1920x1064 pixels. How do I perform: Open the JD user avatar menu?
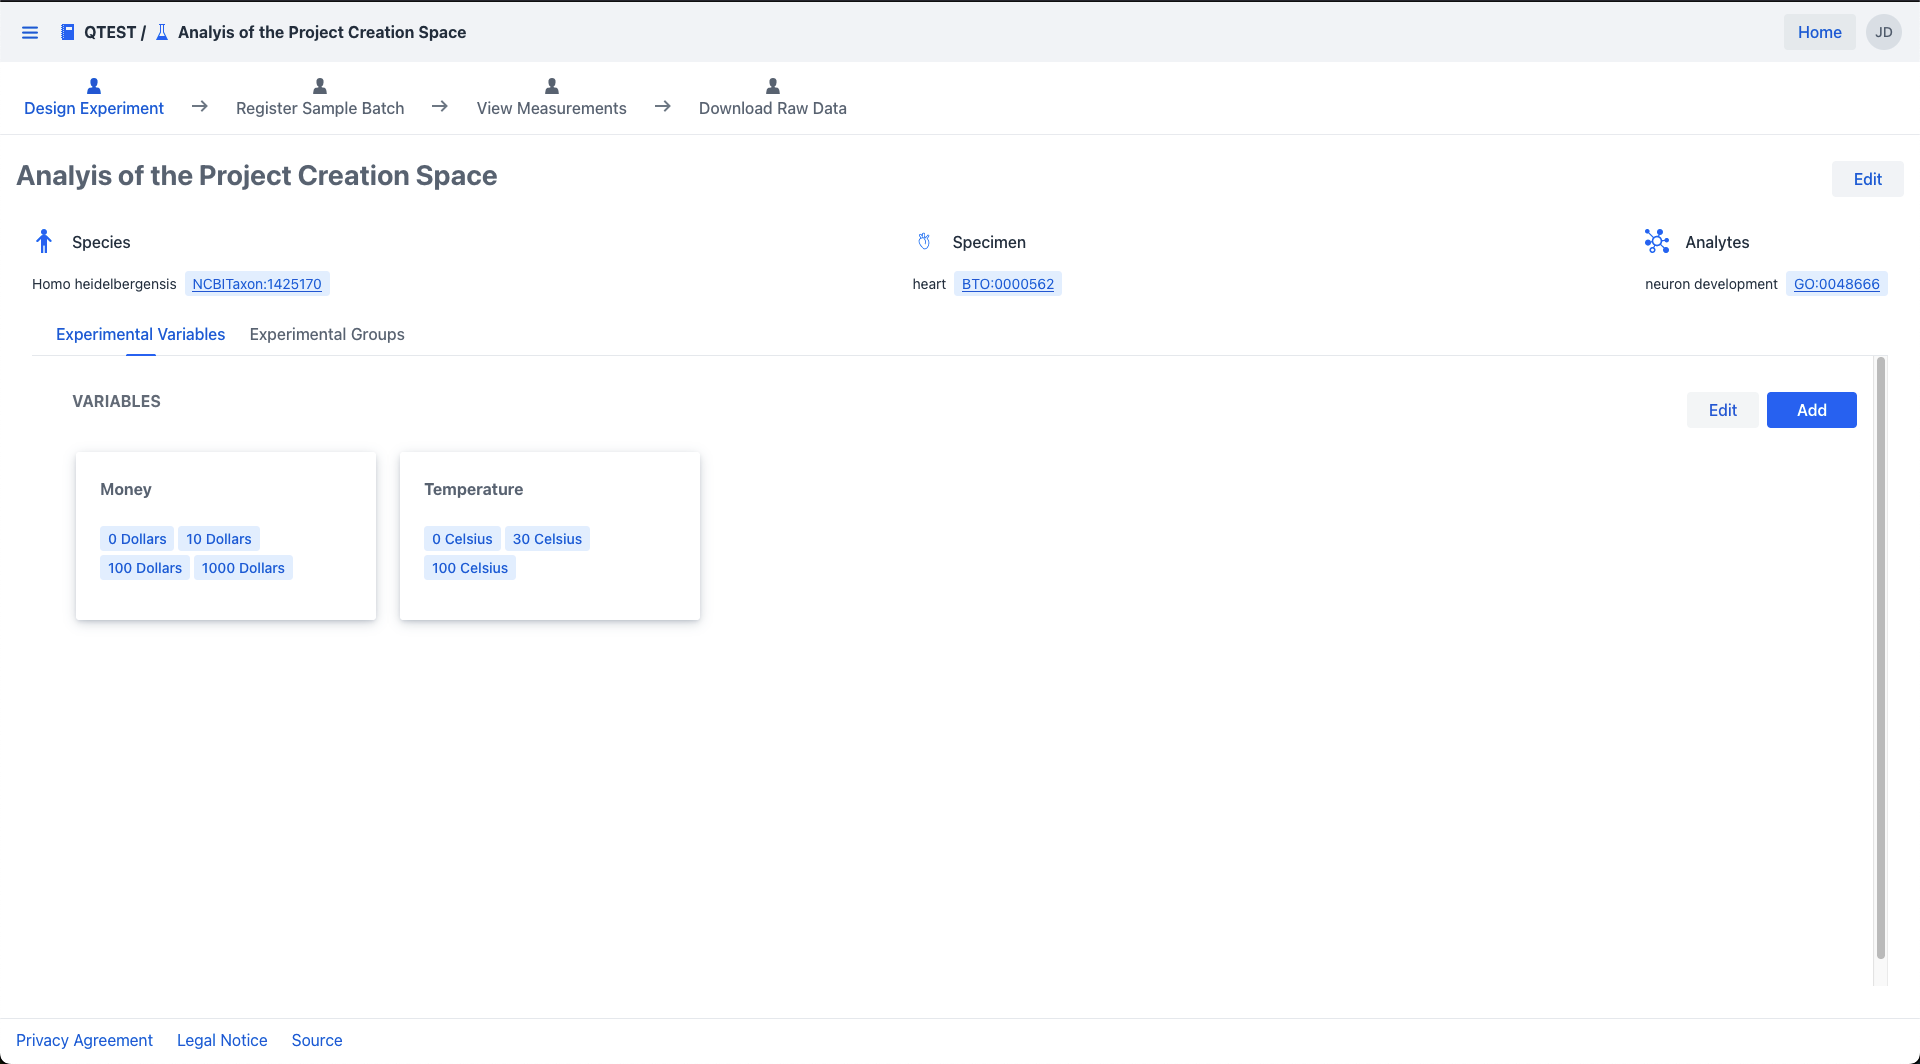(x=1883, y=32)
